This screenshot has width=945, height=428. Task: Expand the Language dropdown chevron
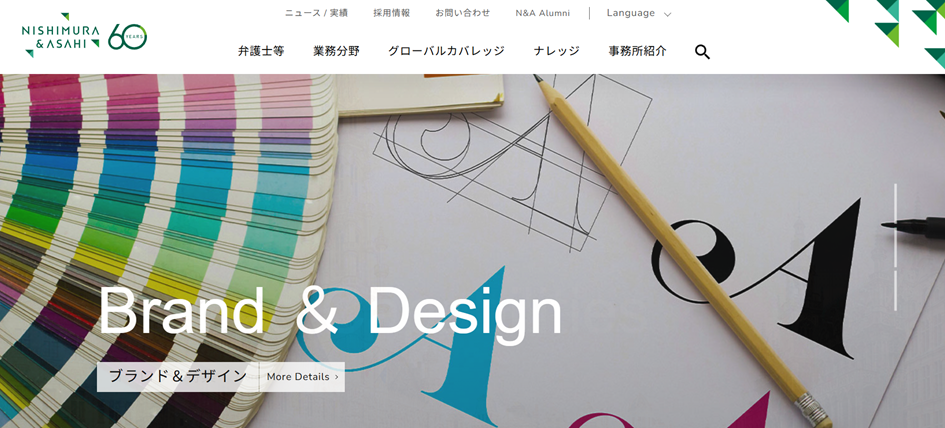667,14
